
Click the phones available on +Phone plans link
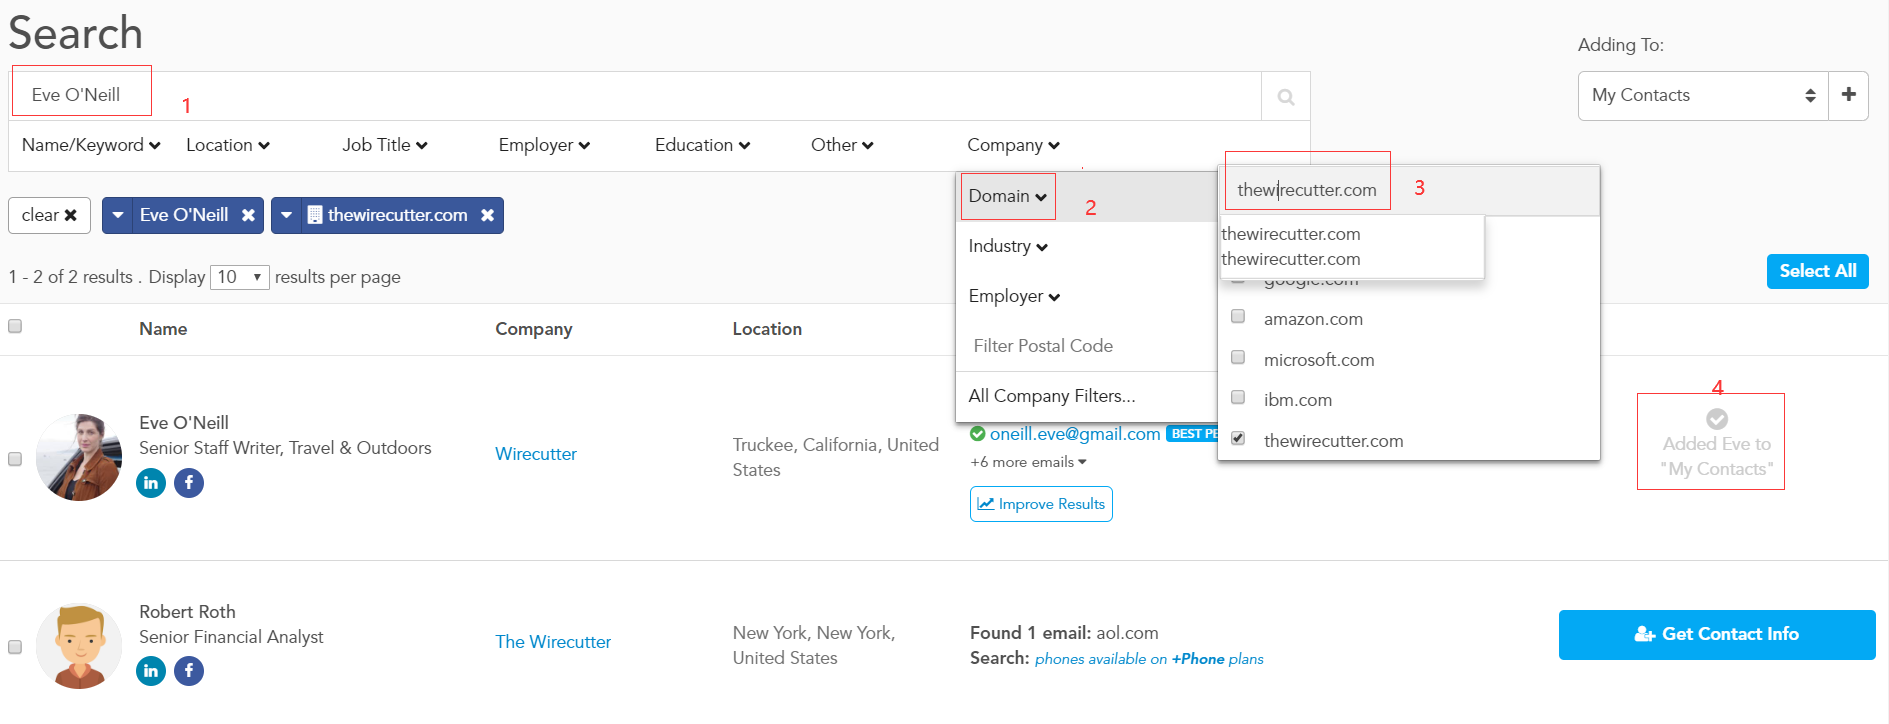tap(1149, 659)
